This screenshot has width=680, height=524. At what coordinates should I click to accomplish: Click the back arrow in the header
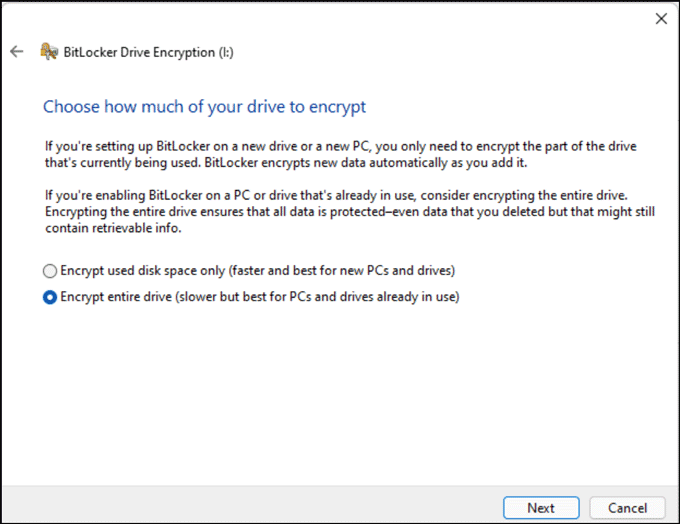coord(16,51)
